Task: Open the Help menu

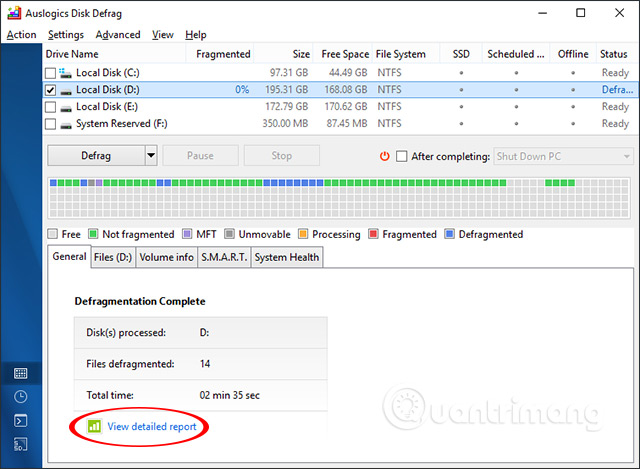Action: [196, 35]
